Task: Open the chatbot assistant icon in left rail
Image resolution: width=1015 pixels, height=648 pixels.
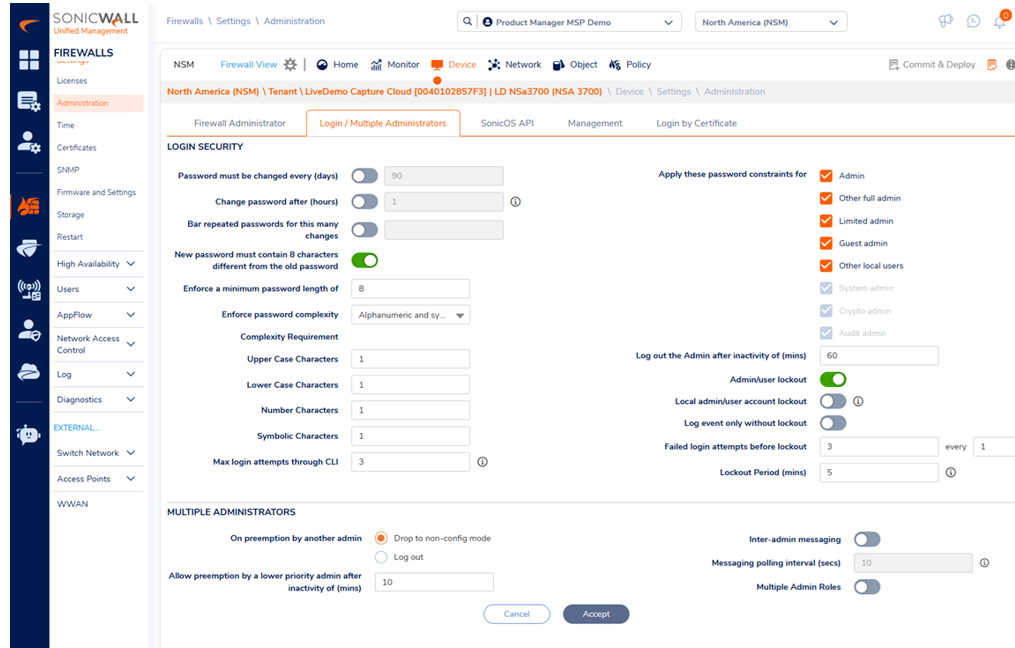Action: 29,434
